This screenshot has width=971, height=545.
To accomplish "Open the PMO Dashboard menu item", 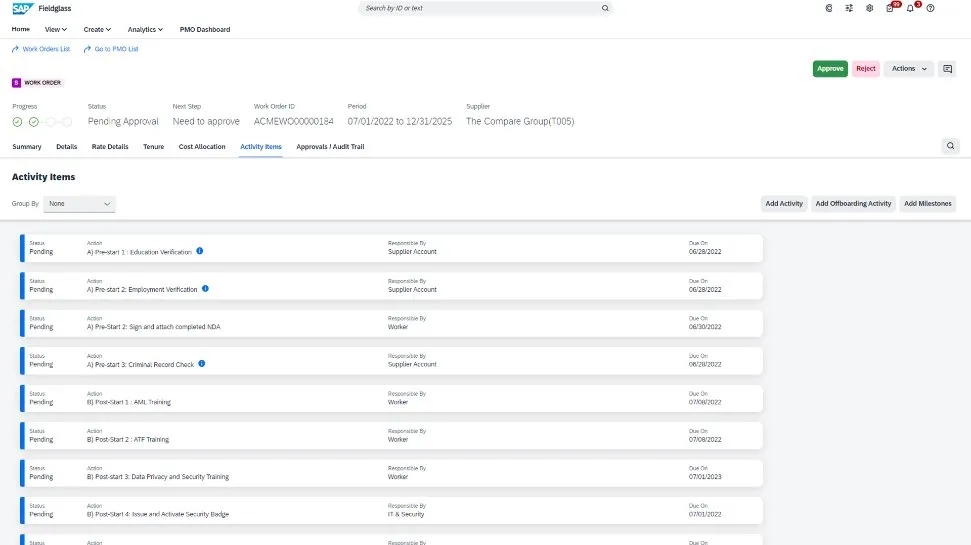I will (x=205, y=29).
